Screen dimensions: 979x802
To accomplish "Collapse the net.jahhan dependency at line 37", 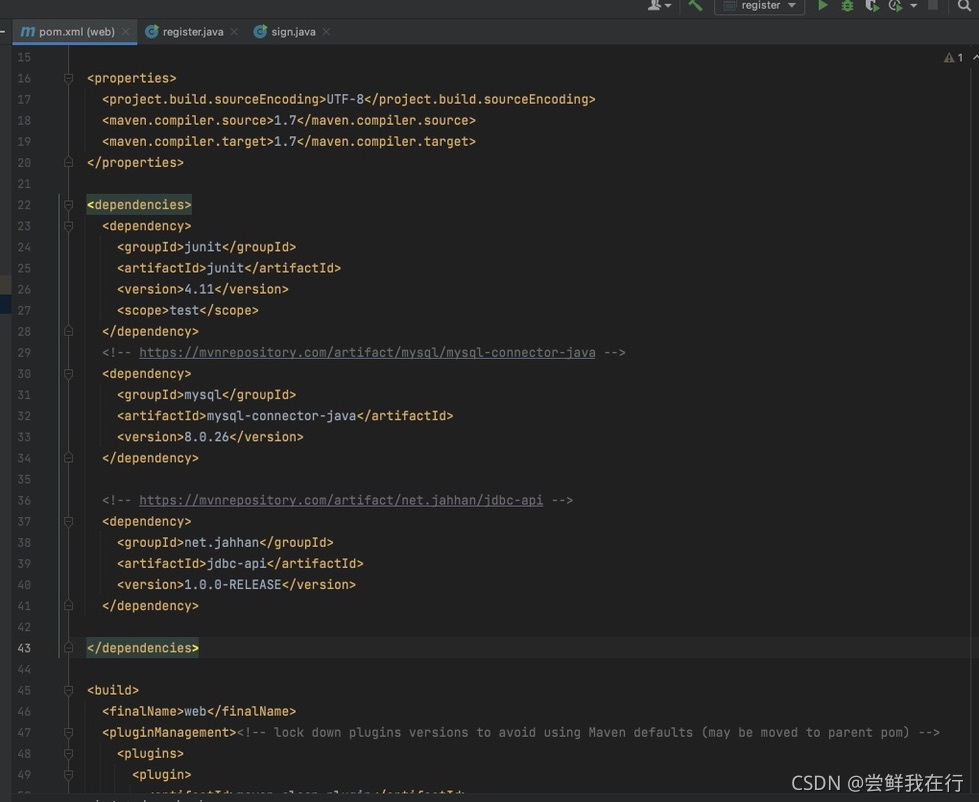I will coord(69,522).
